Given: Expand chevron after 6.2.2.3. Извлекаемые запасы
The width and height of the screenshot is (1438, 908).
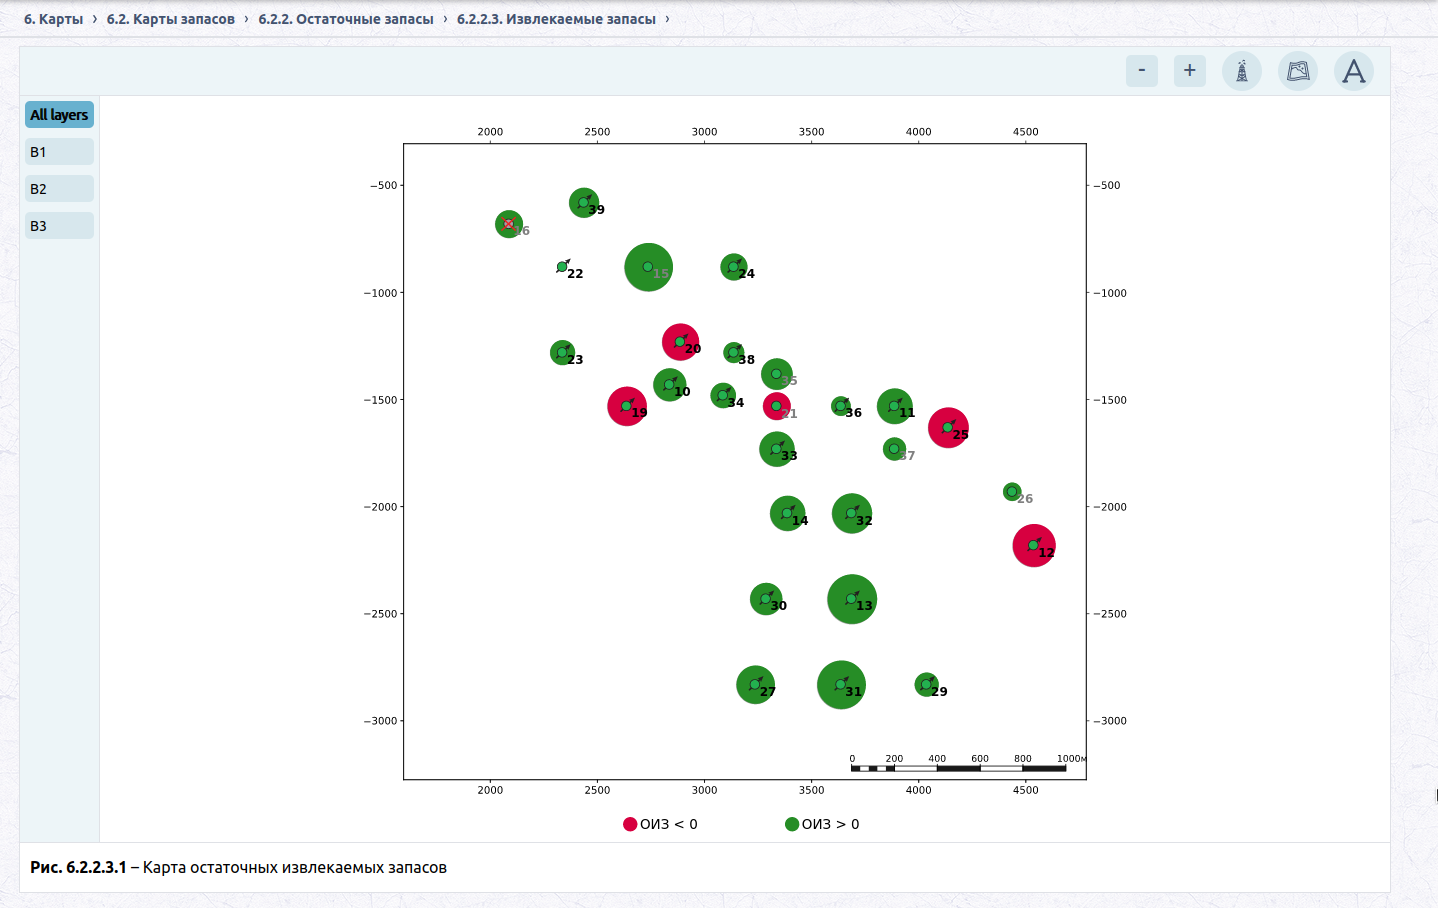Looking at the screenshot, I should point(667,19).
